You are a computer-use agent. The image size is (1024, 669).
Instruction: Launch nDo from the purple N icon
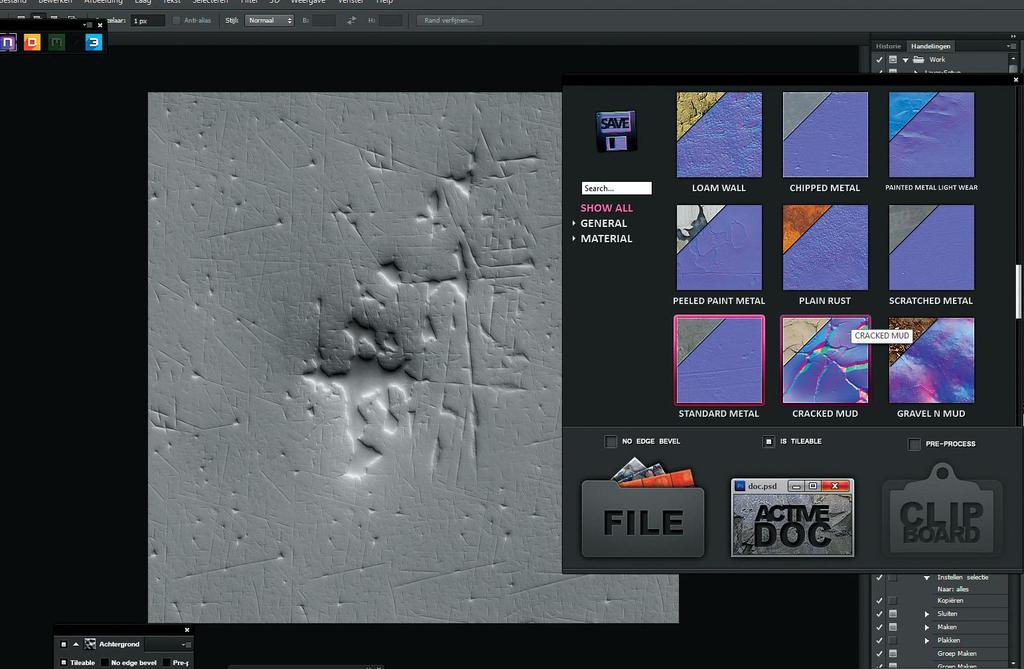(x=7, y=42)
